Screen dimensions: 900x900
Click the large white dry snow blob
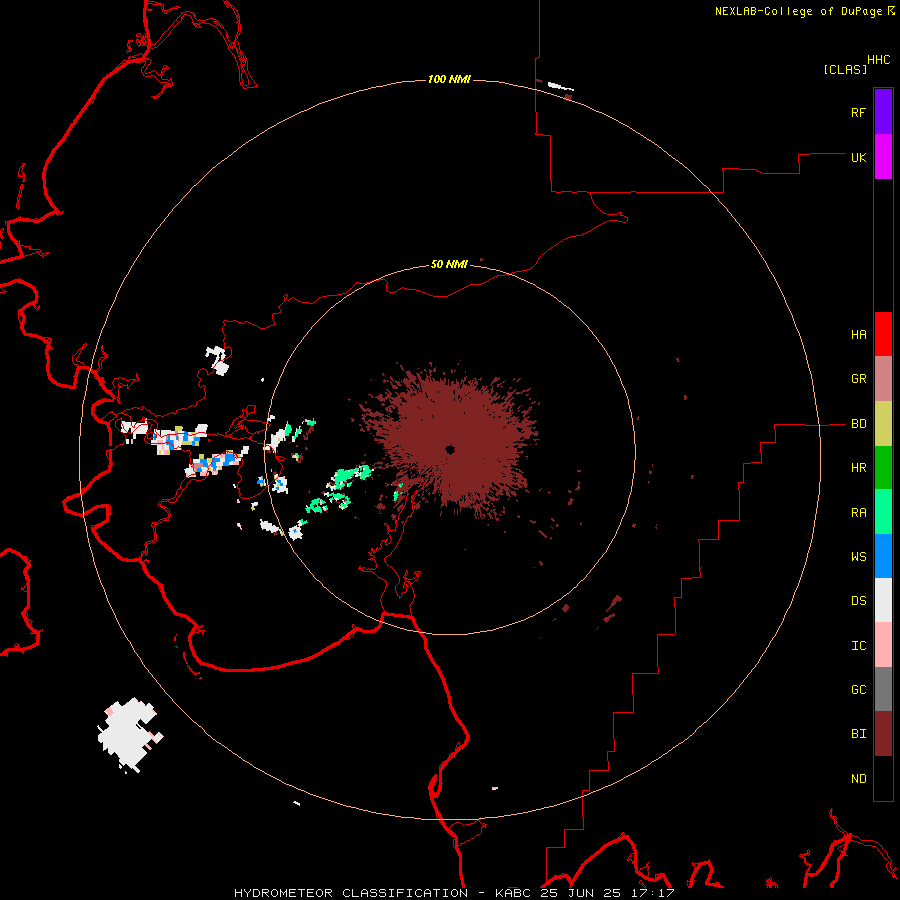pos(130,734)
